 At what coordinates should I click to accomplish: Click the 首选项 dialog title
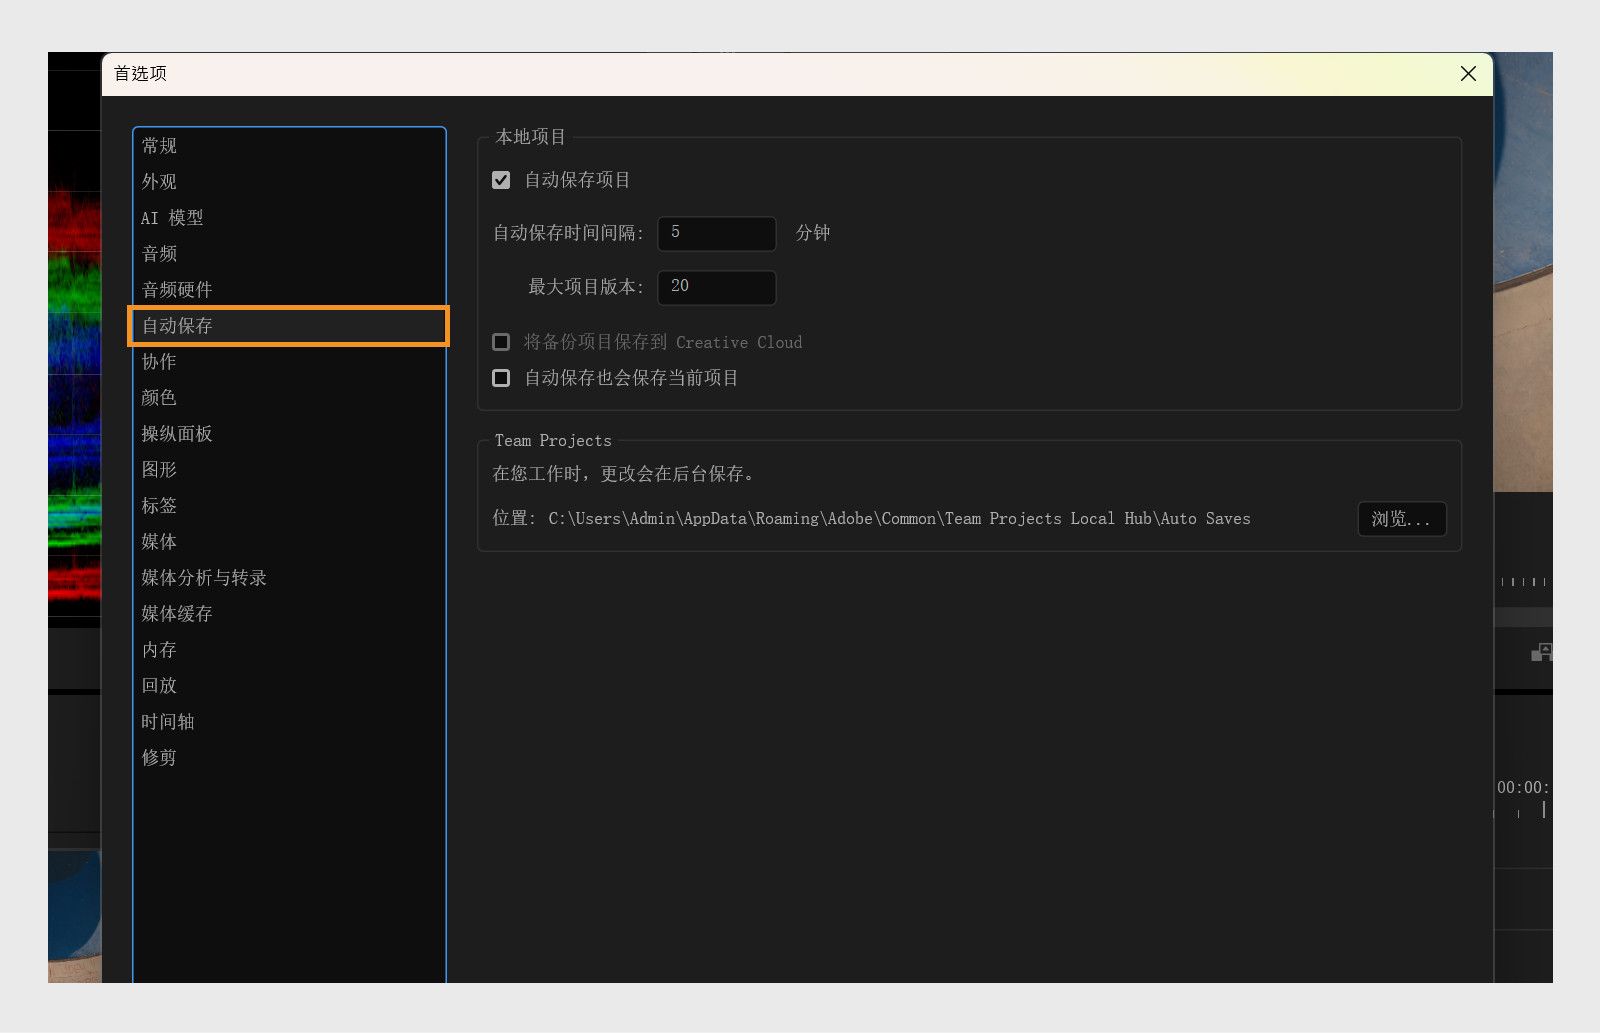click(140, 74)
